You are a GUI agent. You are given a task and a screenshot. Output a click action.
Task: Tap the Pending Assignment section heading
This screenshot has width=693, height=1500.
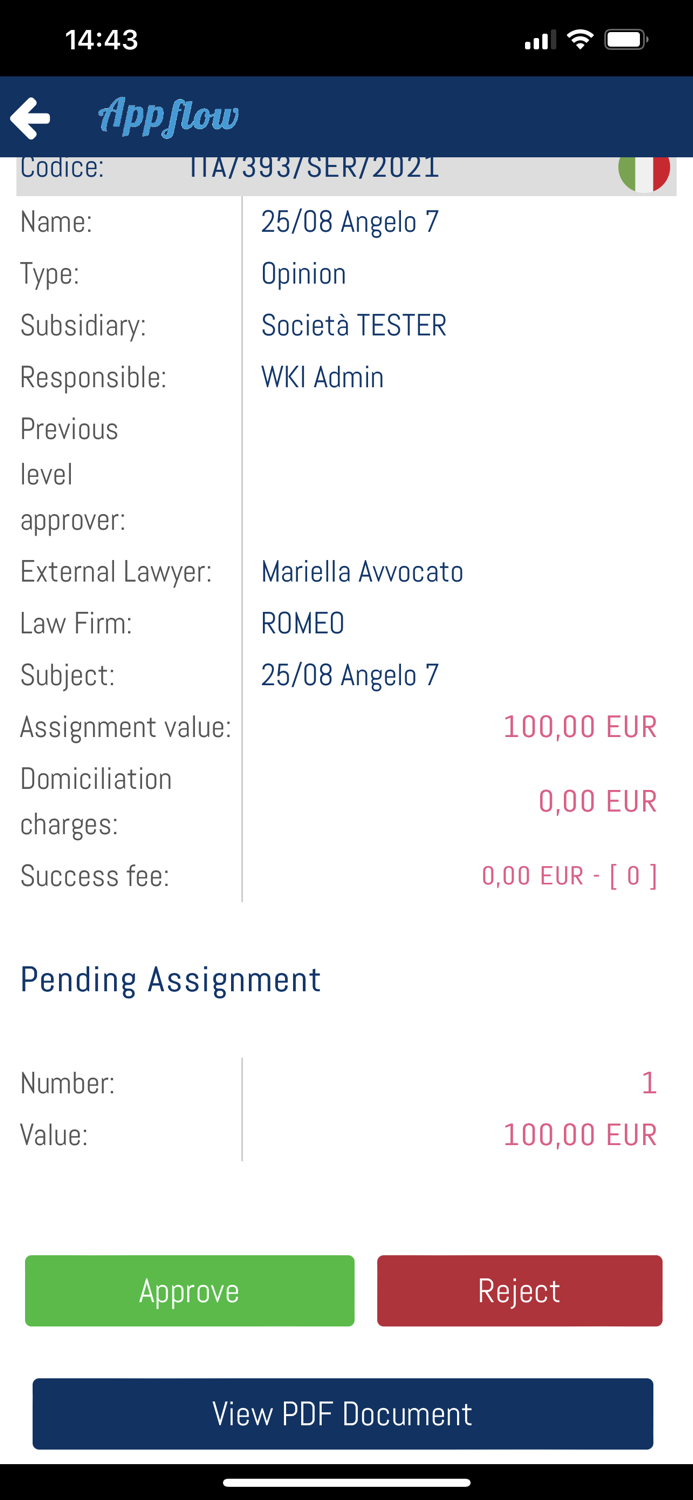[x=170, y=979]
